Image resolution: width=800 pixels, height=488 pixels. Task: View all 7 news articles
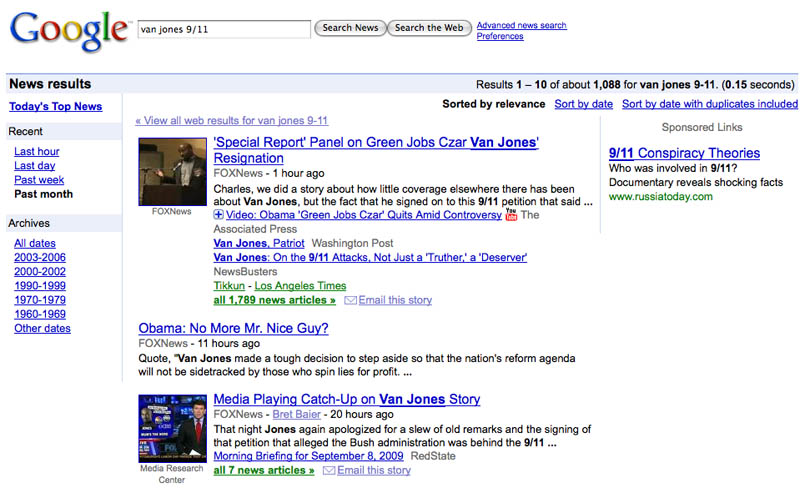[x=264, y=470]
